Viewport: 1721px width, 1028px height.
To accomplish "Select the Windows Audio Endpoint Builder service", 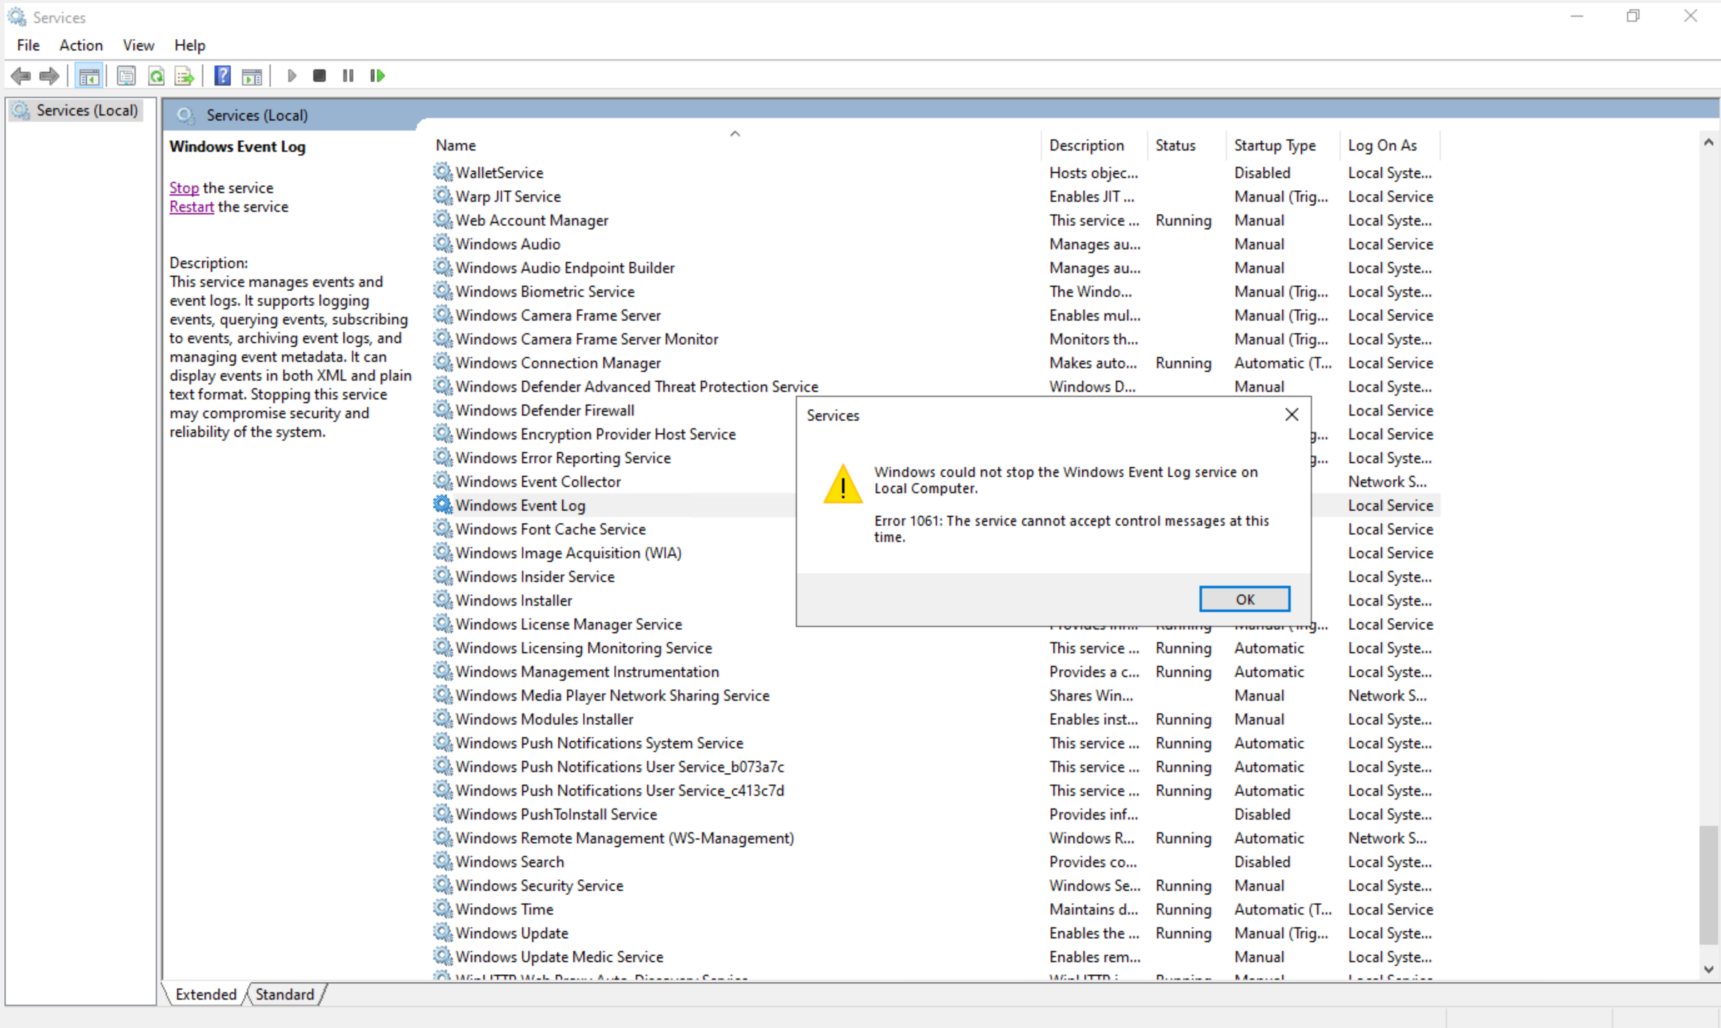I will pos(935,268).
